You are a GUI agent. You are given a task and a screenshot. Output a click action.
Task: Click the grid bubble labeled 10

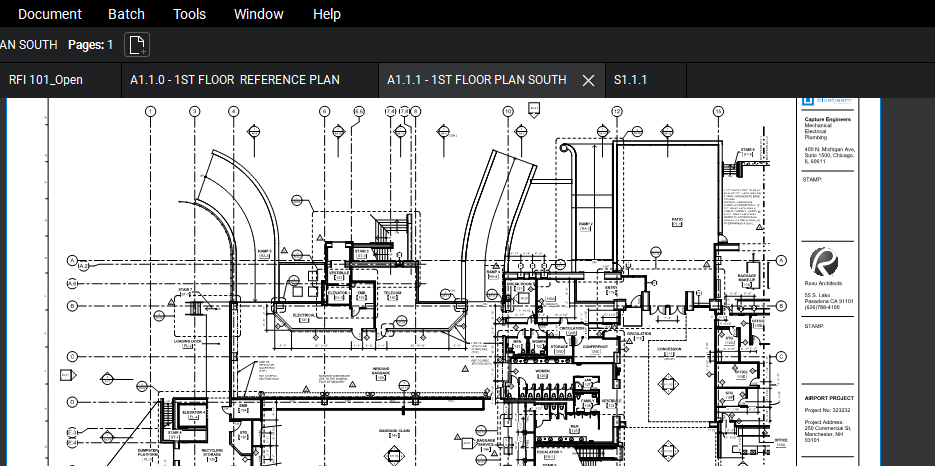[508, 110]
